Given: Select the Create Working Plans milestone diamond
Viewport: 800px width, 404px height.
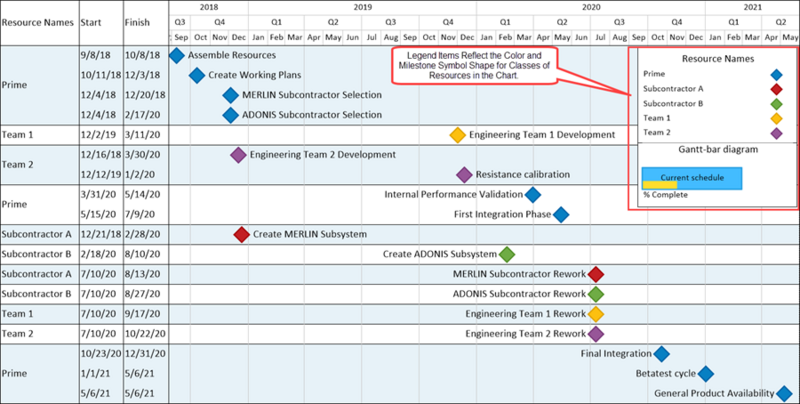Looking at the screenshot, I should 196,75.
